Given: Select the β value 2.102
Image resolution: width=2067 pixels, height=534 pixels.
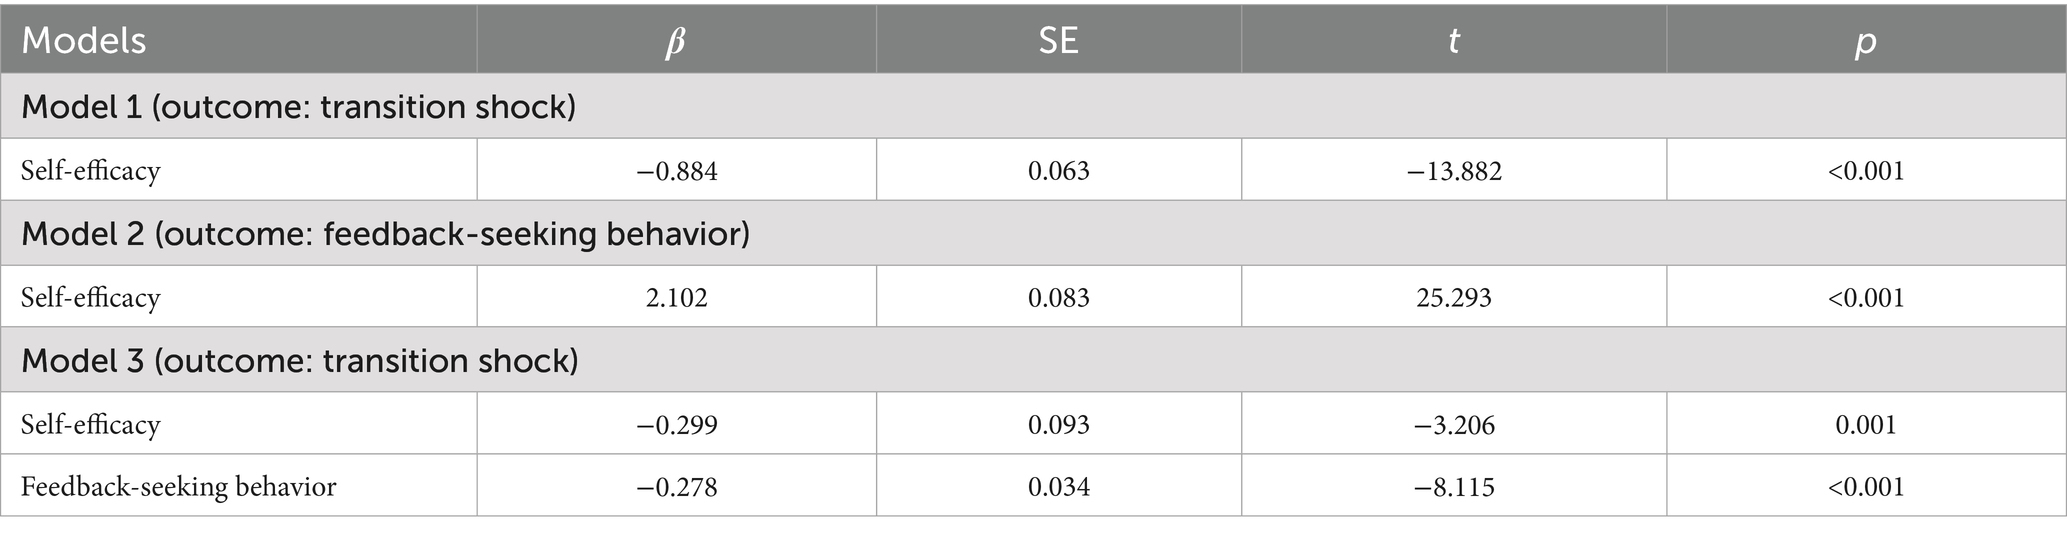Looking at the screenshot, I should pos(677,298).
